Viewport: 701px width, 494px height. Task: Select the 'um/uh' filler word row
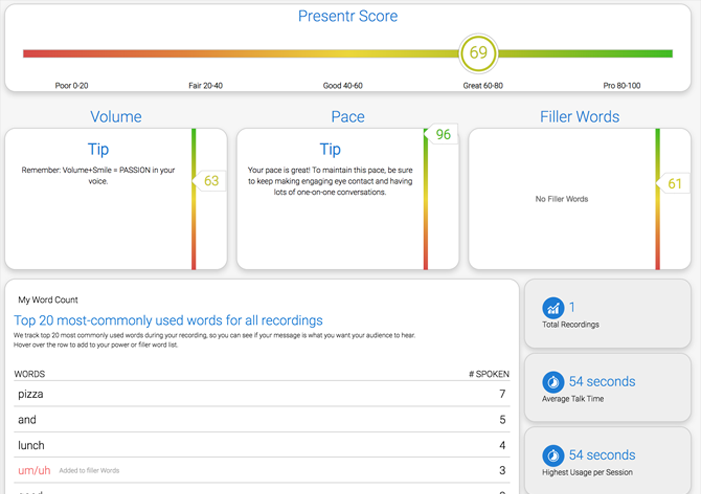[262, 470]
